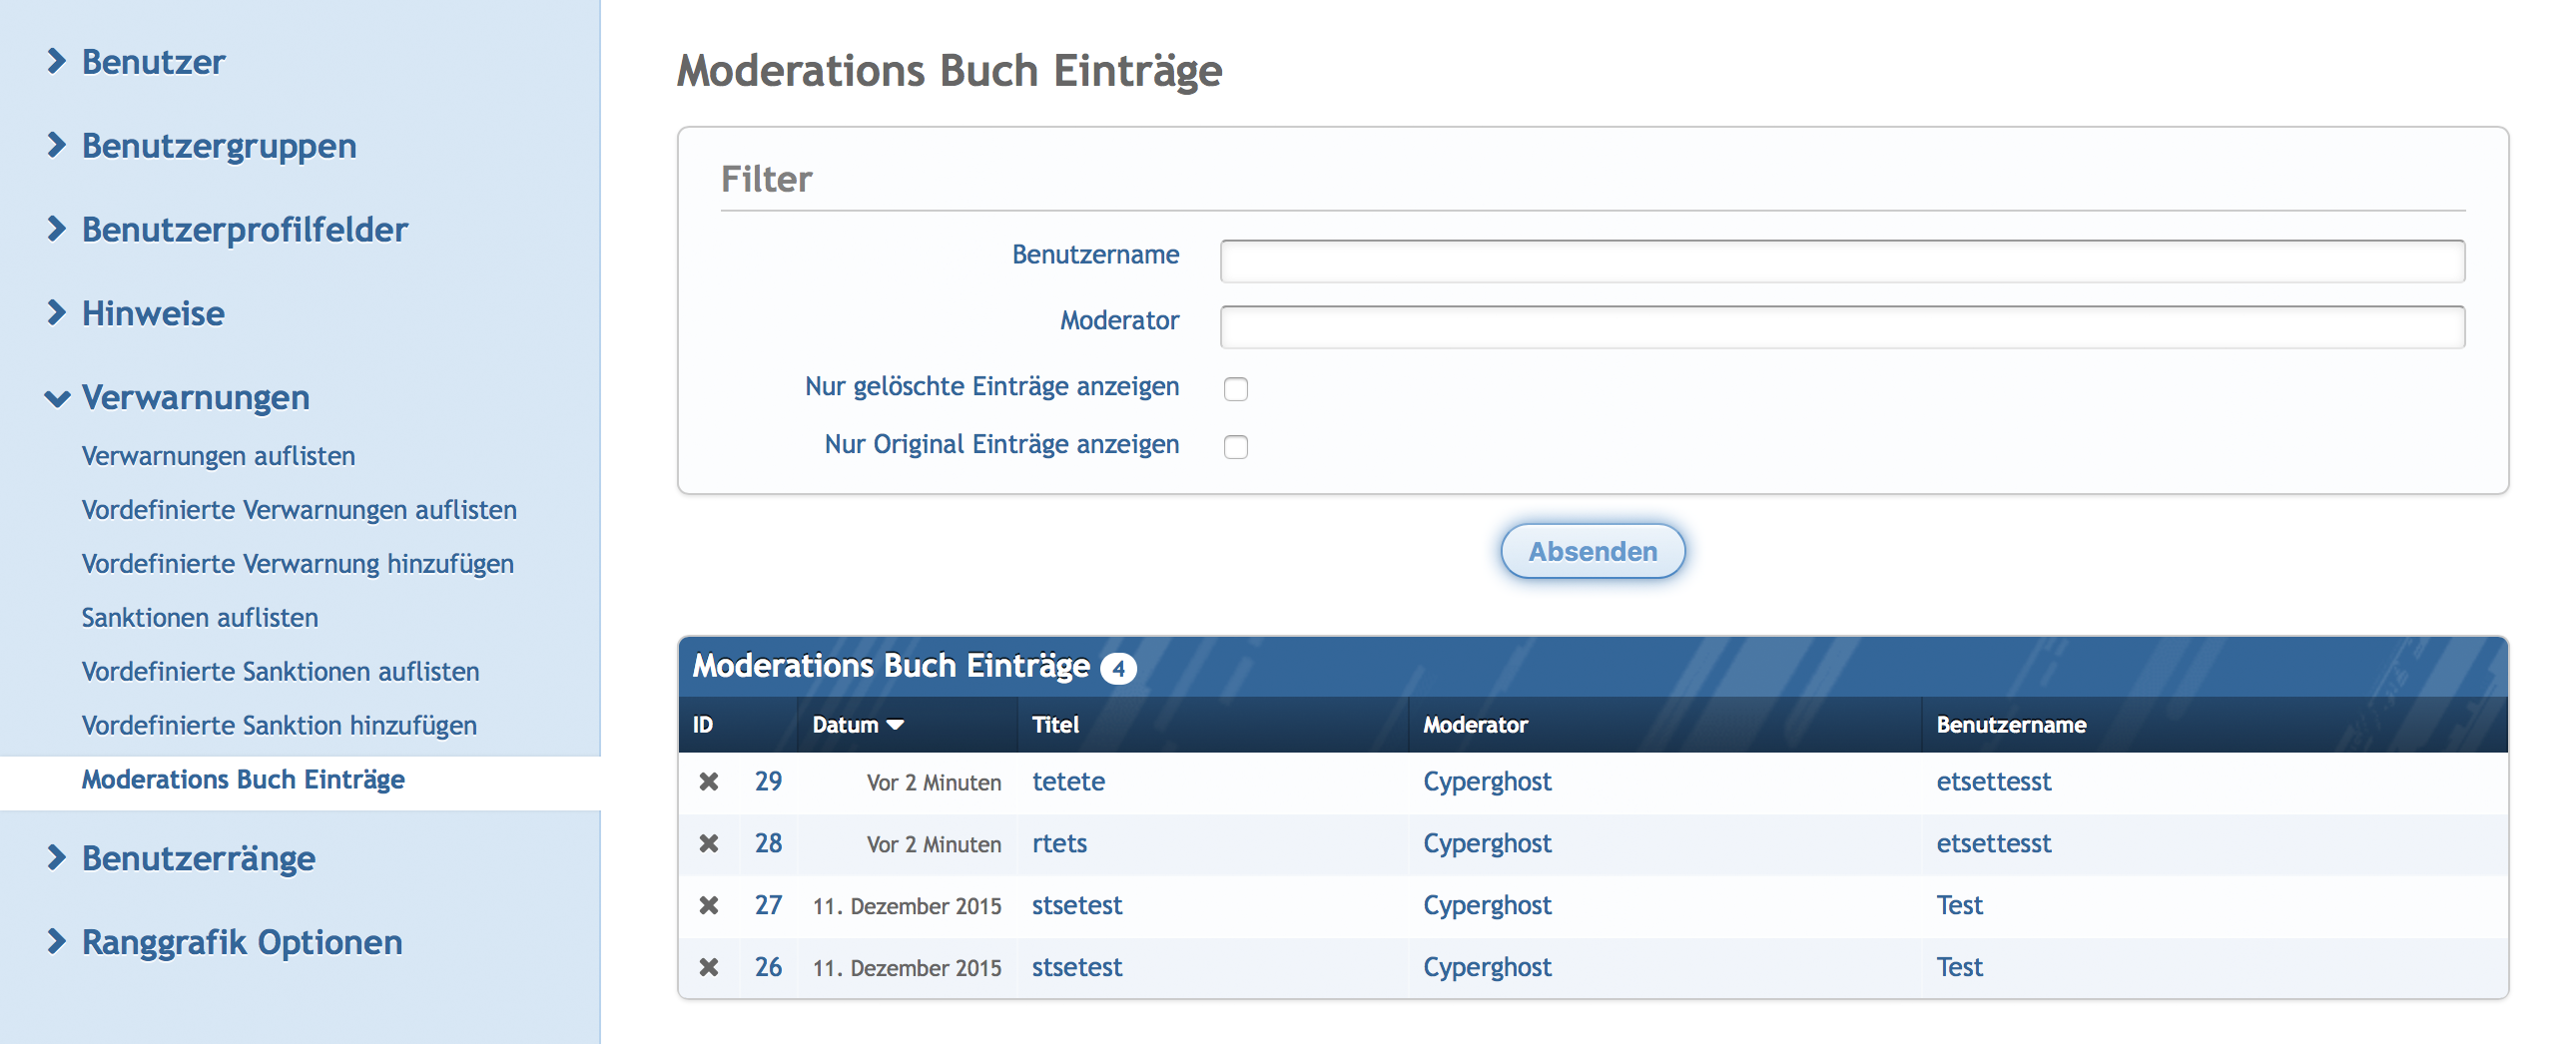The image size is (2576, 1044).
Task: Toggle 'Nur Original Einträge anzeigen' checkbox
Action: (1236, 446)
